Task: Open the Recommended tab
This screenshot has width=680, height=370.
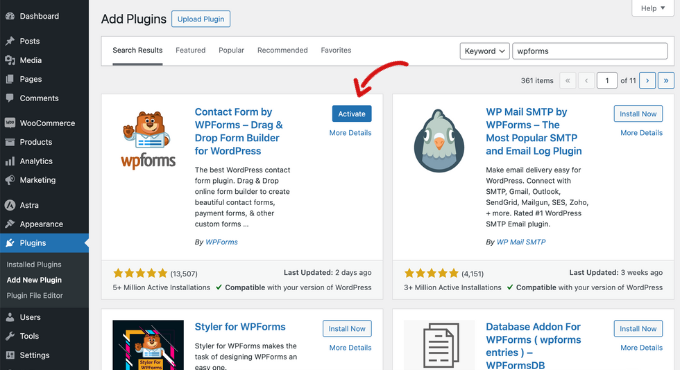Action: pyautogui.click(x=282, y=50)
